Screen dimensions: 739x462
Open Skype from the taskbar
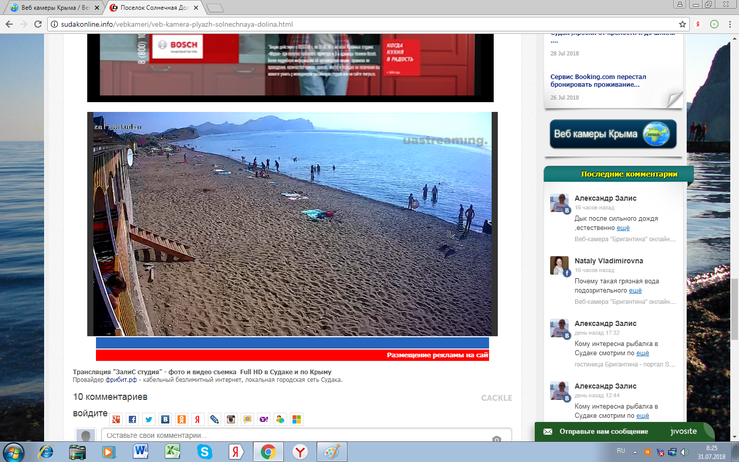205,452
